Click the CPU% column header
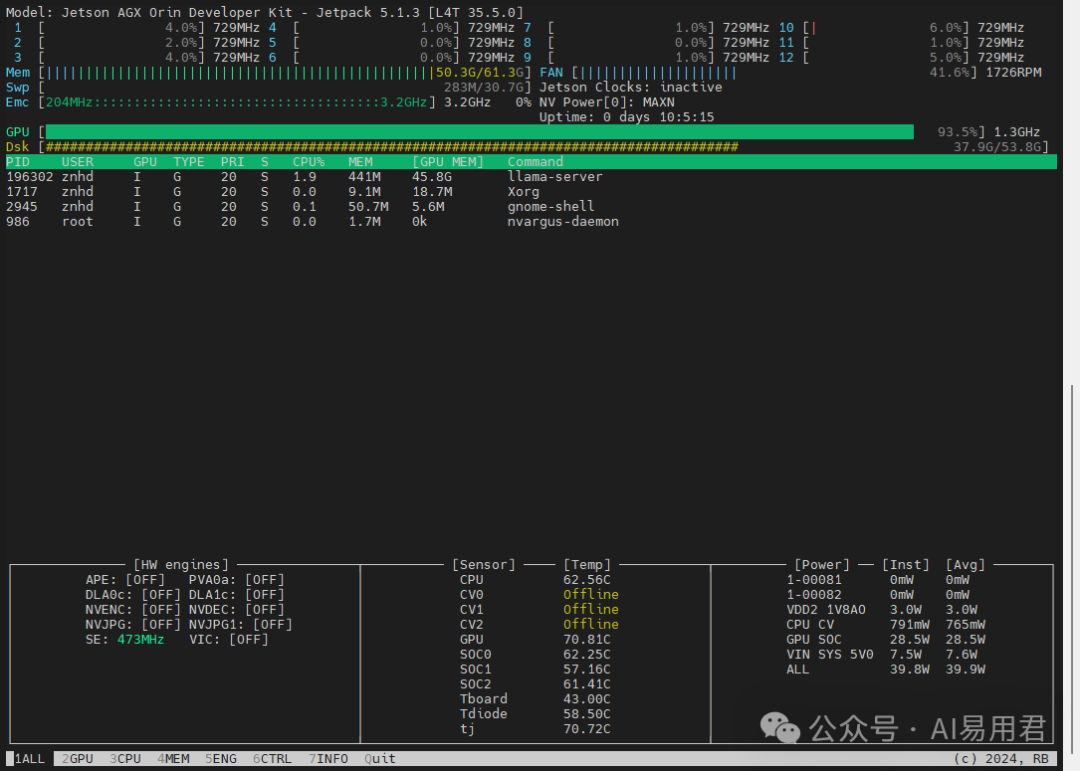 [308, 162]
